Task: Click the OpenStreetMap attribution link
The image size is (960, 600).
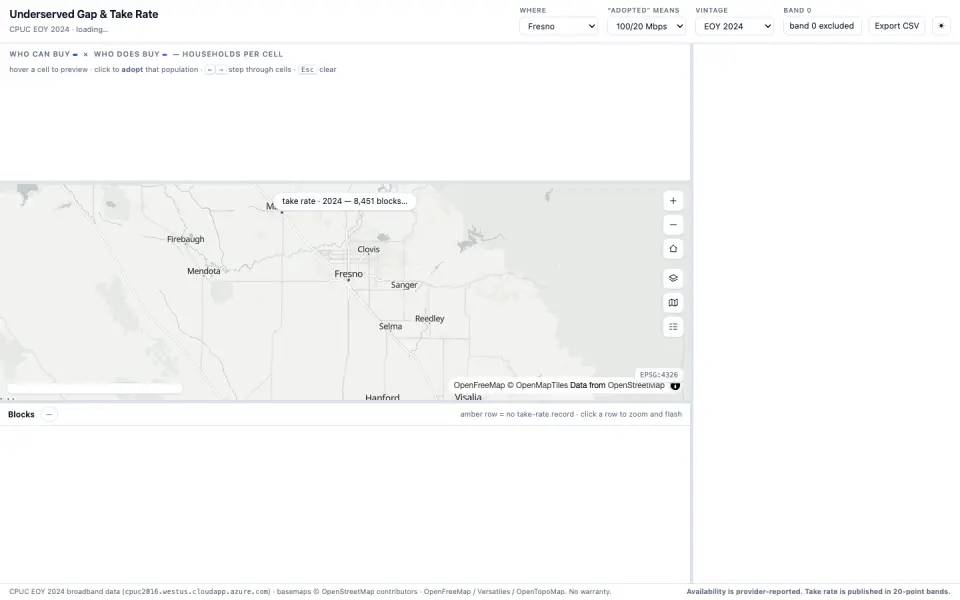Action: pyautogui.click(x=636, y=385)
